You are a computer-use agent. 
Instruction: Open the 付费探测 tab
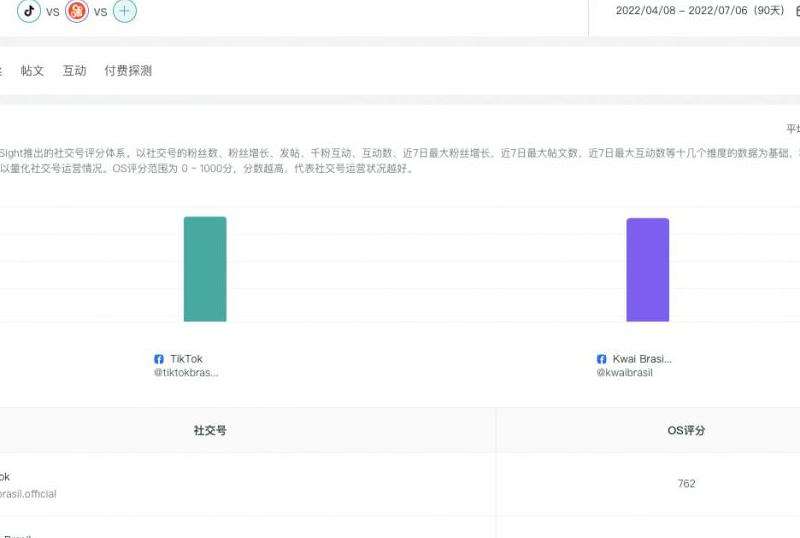tap(128, 71)
